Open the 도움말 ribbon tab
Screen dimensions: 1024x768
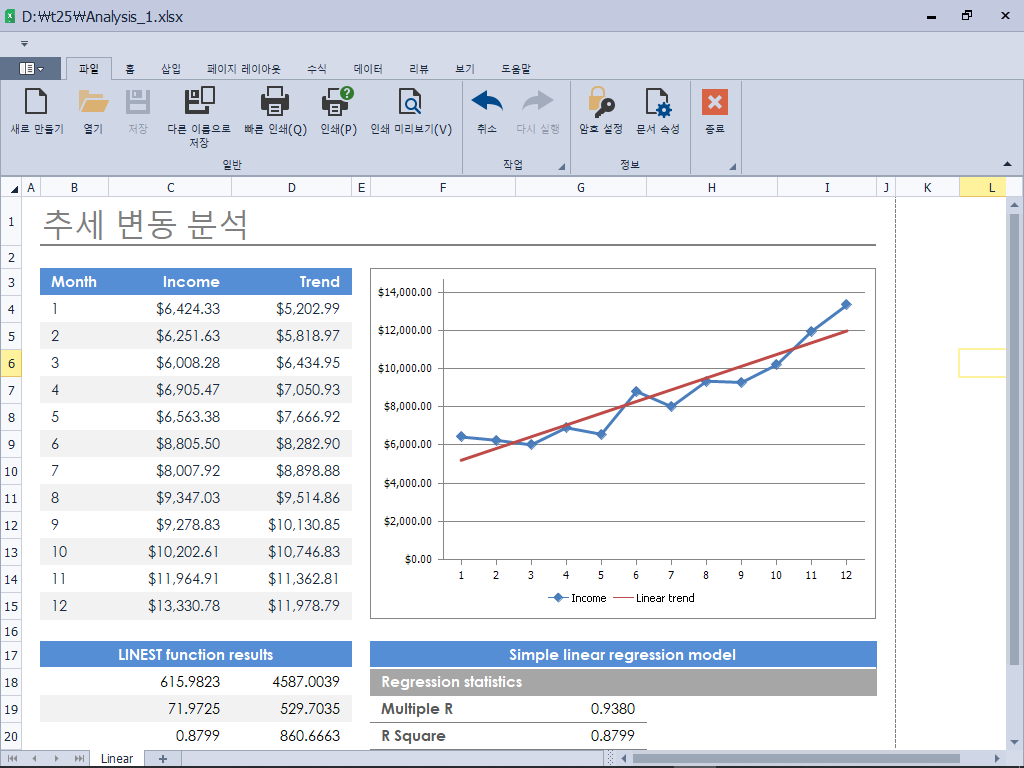coord(516,69)
